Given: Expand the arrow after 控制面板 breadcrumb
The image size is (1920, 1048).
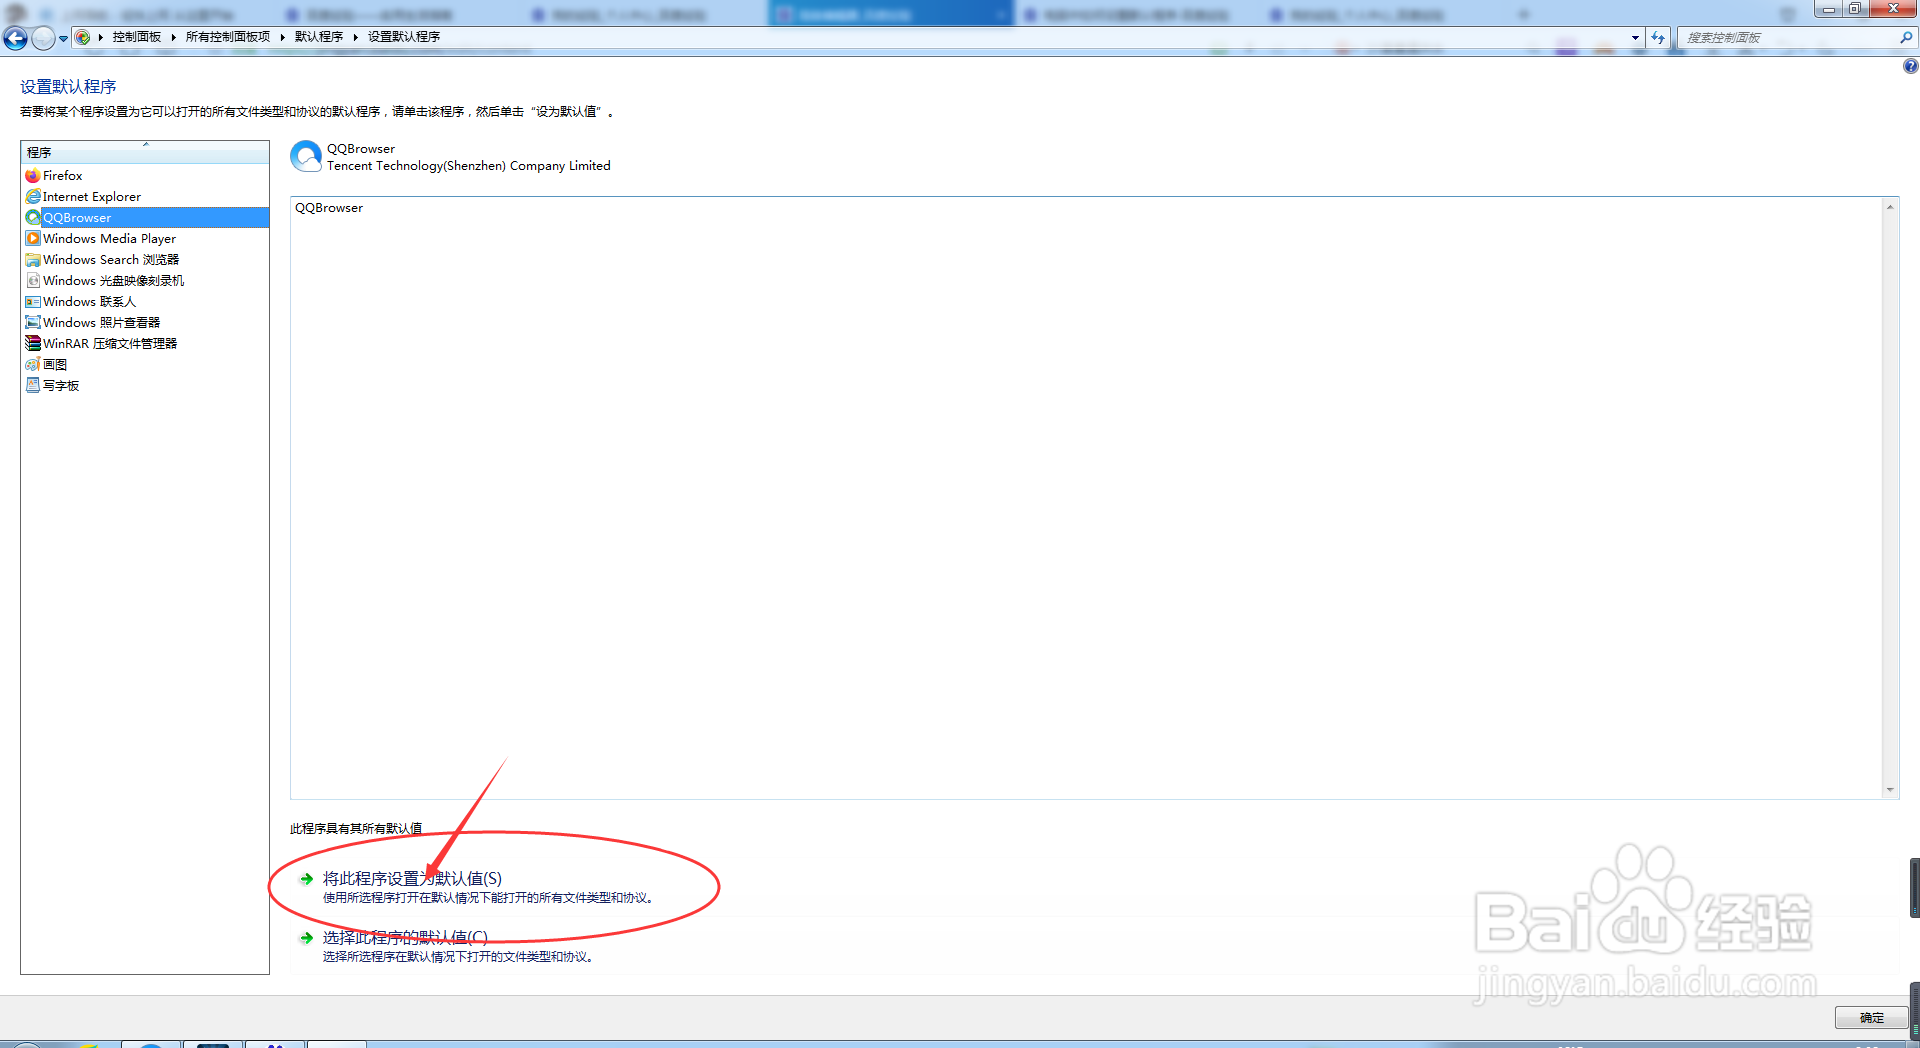Looking at the screenshot, I should (173, 37).
